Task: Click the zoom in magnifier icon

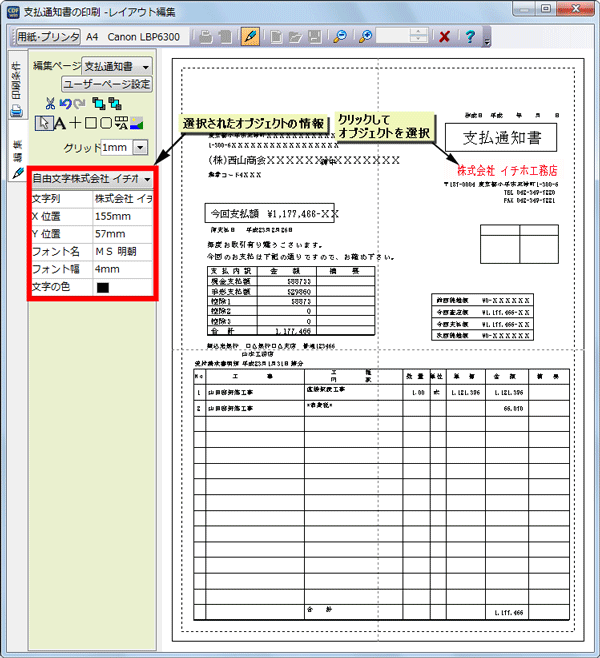Action: (367, 36)
